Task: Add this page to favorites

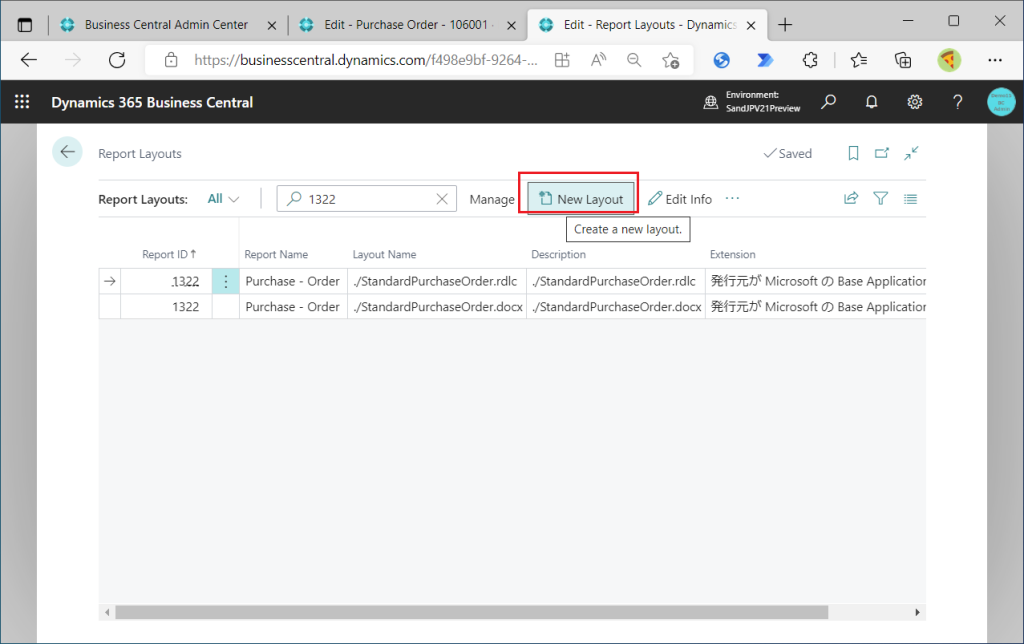Action: 670,60
